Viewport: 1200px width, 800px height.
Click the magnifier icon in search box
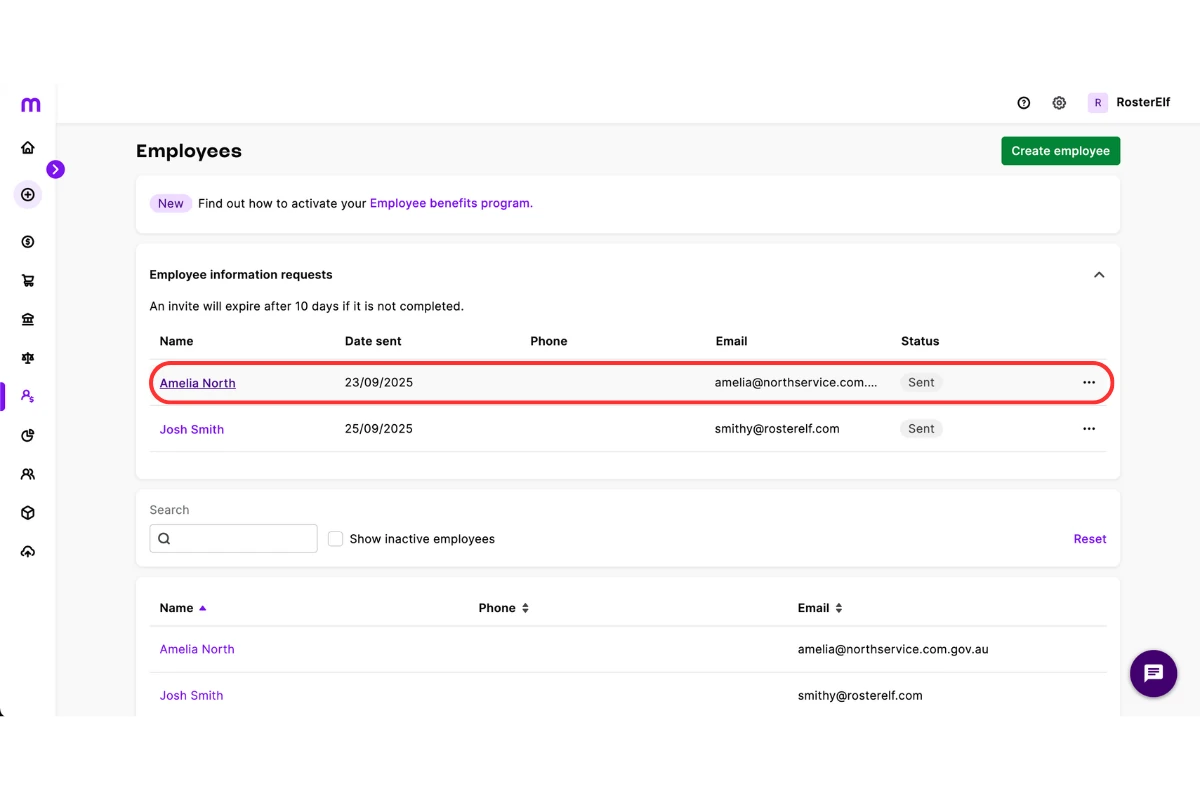(x=164, y=538)
